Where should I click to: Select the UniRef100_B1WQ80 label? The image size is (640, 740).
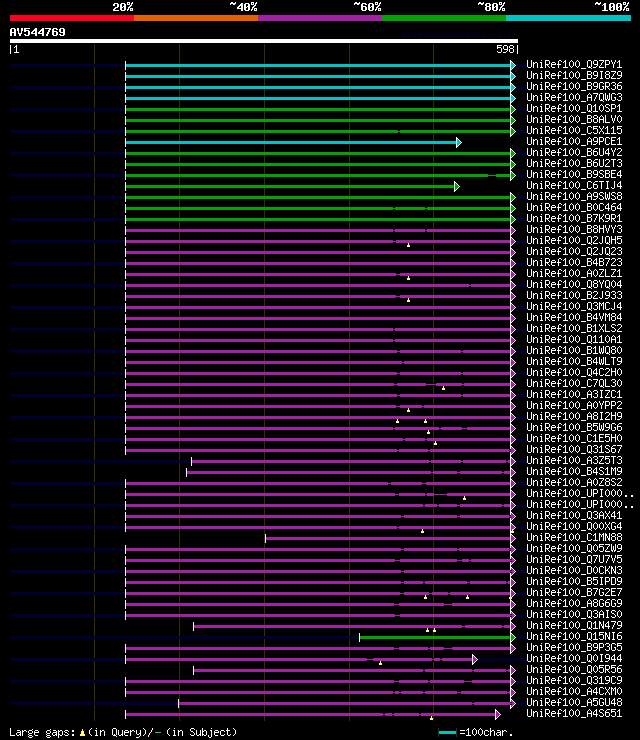(574, 351)
